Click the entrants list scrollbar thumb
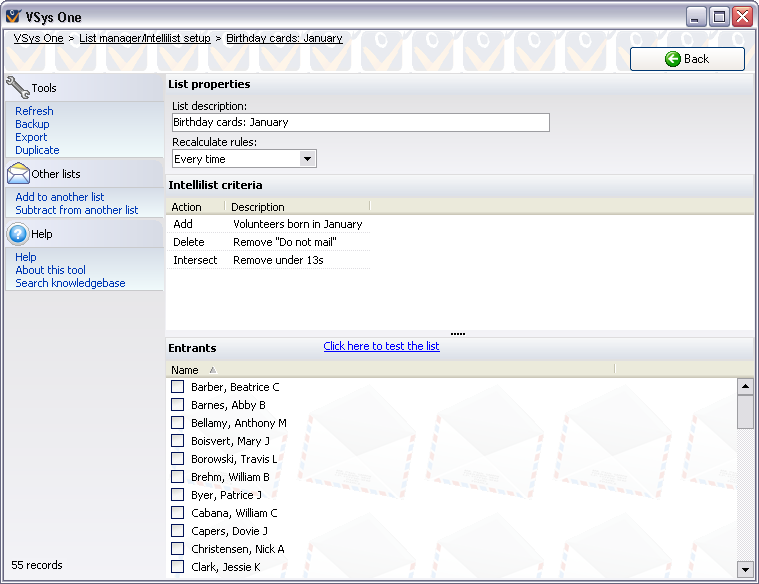The image size is (759, 584). 745,412
